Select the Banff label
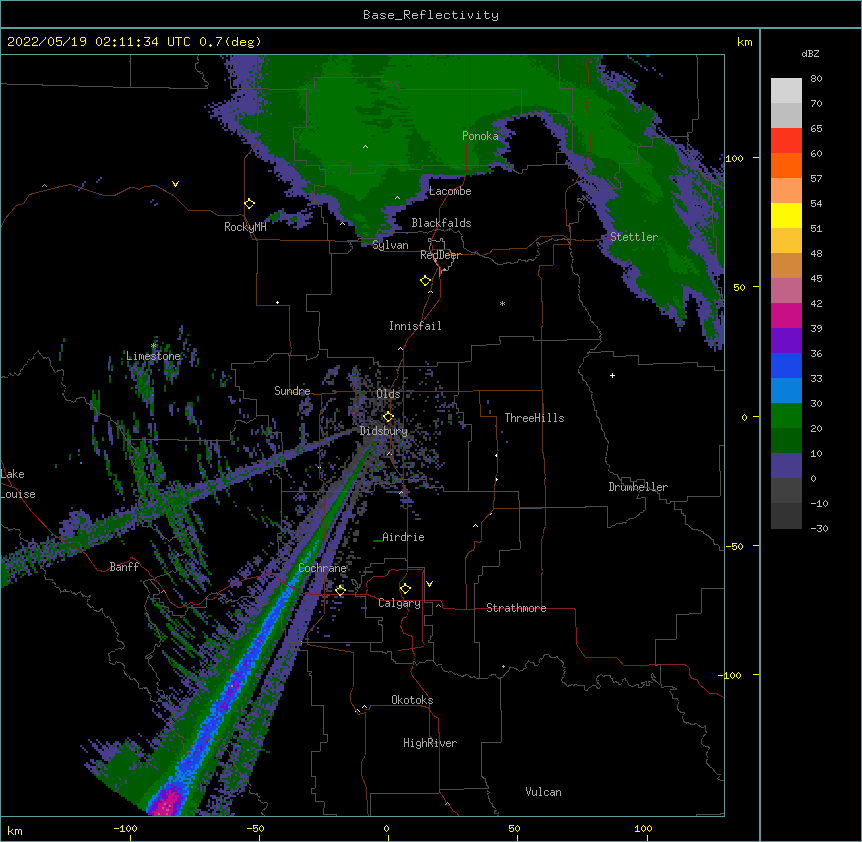This screenshot has height=842, width=862. [124, 567]
